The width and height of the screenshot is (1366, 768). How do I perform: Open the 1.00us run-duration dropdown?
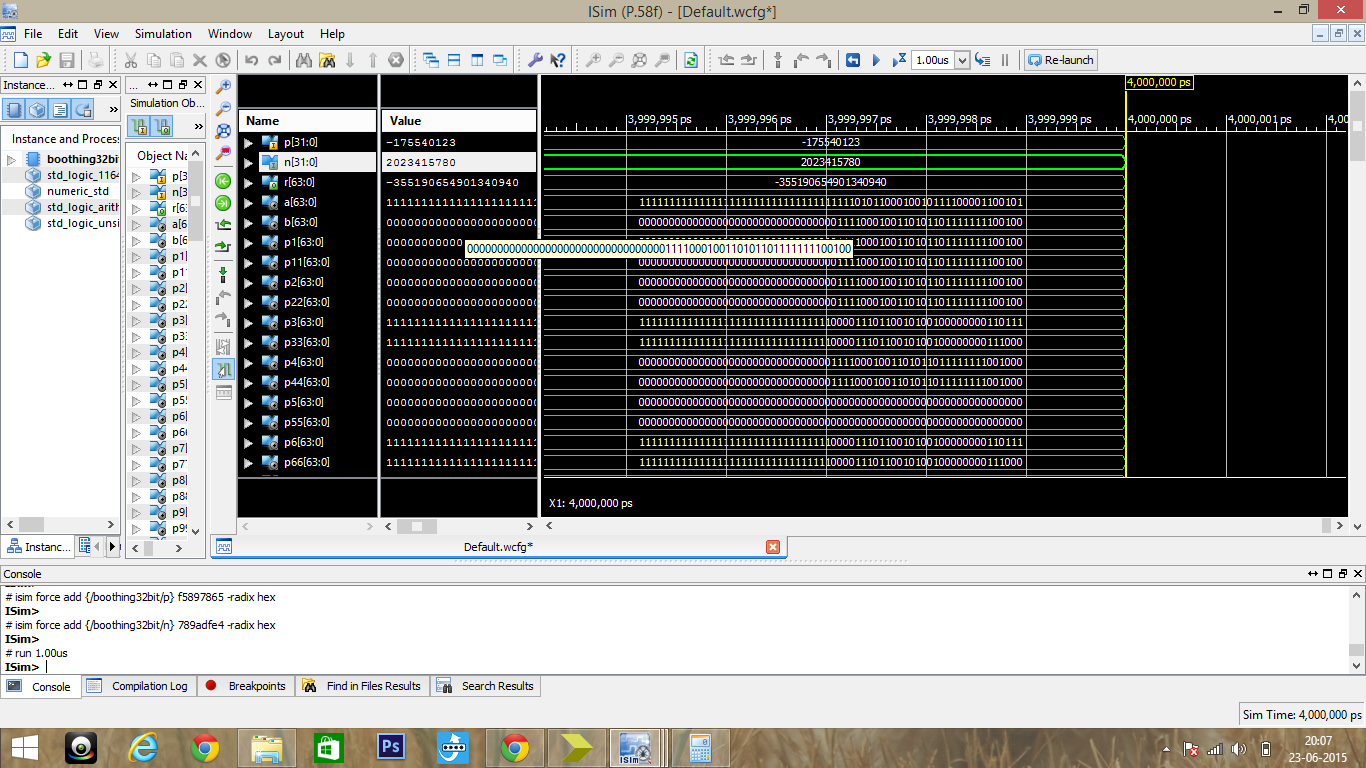click(x=961, y=60)
